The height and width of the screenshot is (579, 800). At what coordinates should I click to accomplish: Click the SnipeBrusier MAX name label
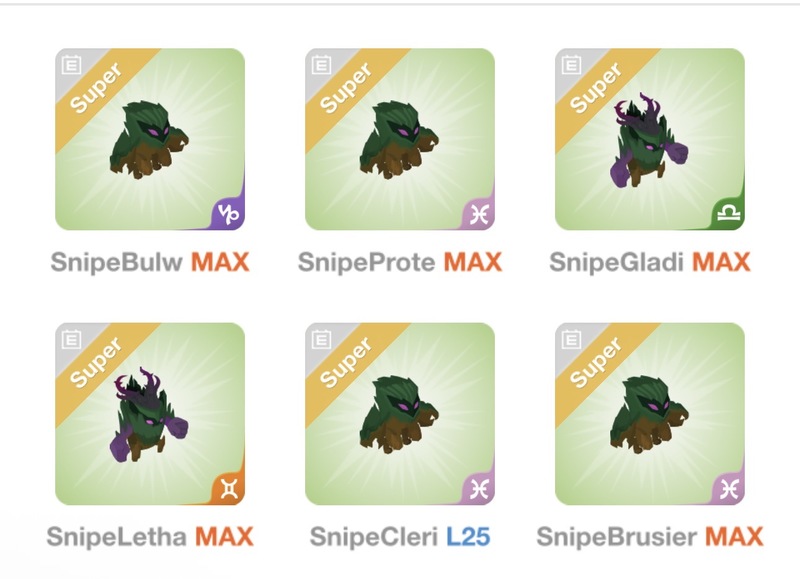650,537
